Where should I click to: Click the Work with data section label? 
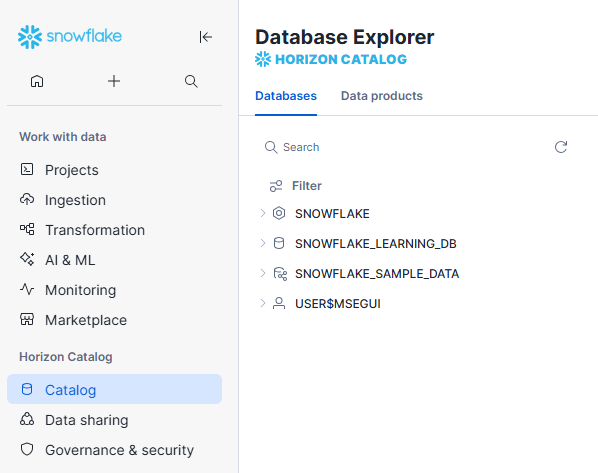(63, 137)
